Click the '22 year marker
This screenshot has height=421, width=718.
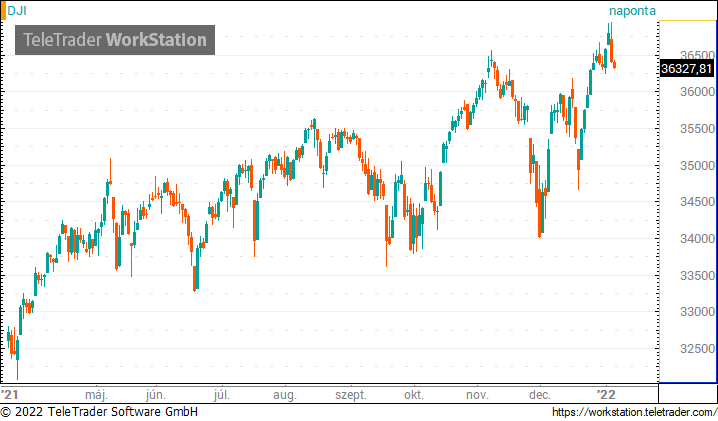tap(606, 395)
